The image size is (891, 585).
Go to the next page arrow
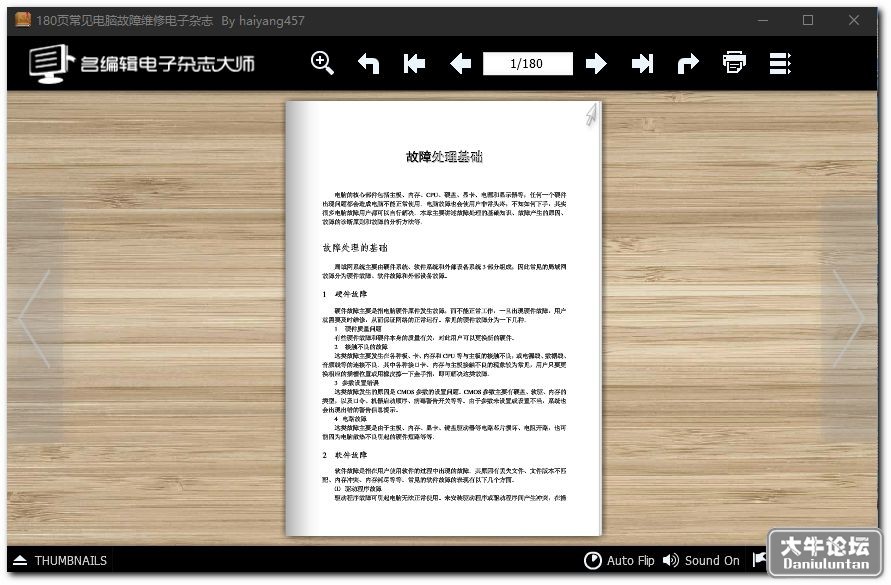coord(596,63)
